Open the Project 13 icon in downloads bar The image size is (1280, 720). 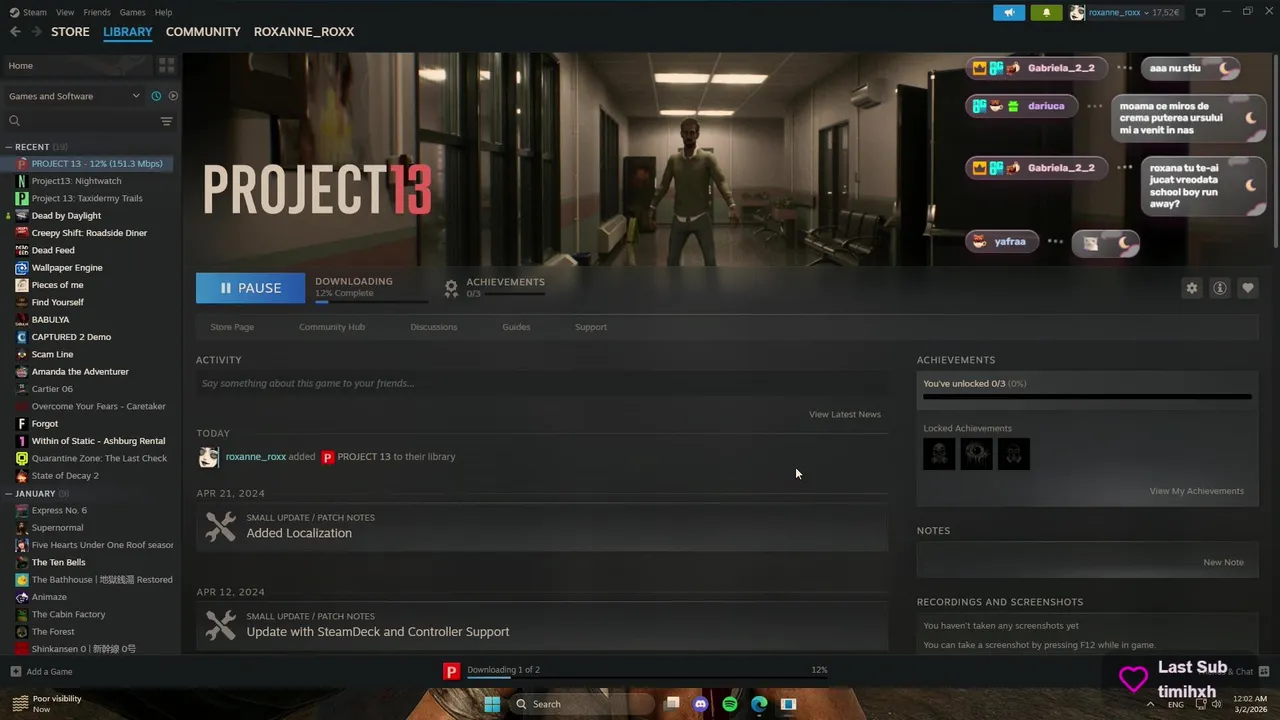click(x=452, y=671)
